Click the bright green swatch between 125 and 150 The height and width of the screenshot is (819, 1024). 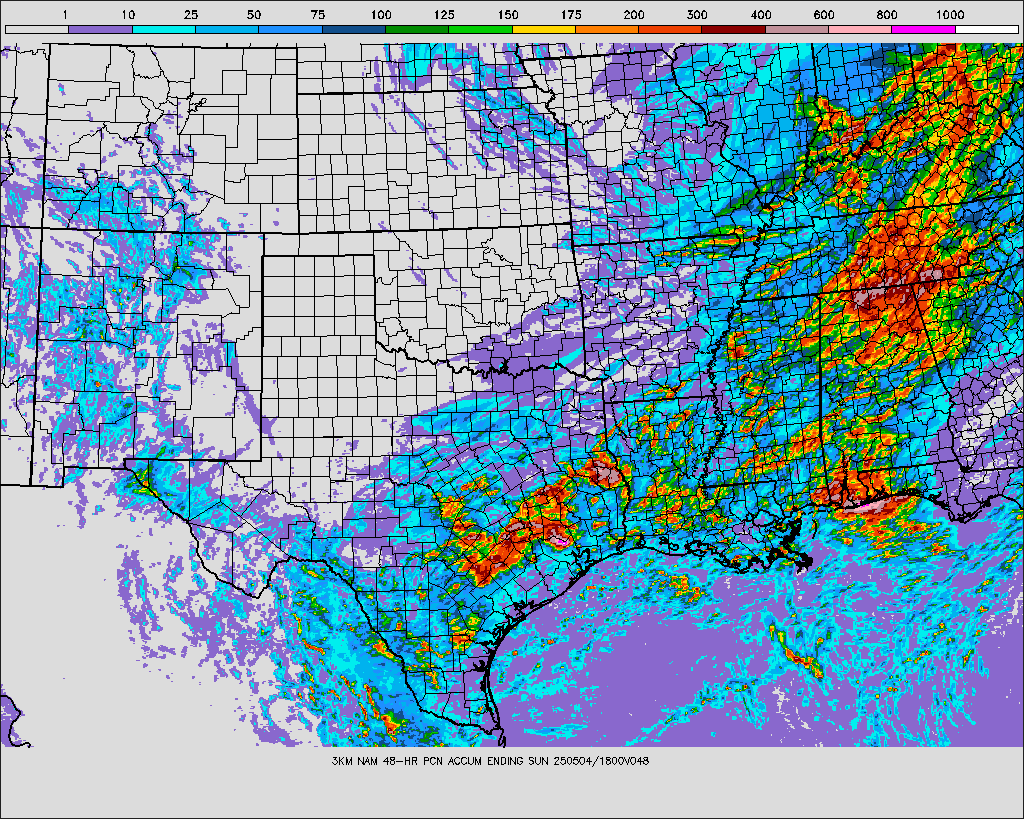click(x=481, y=29)
